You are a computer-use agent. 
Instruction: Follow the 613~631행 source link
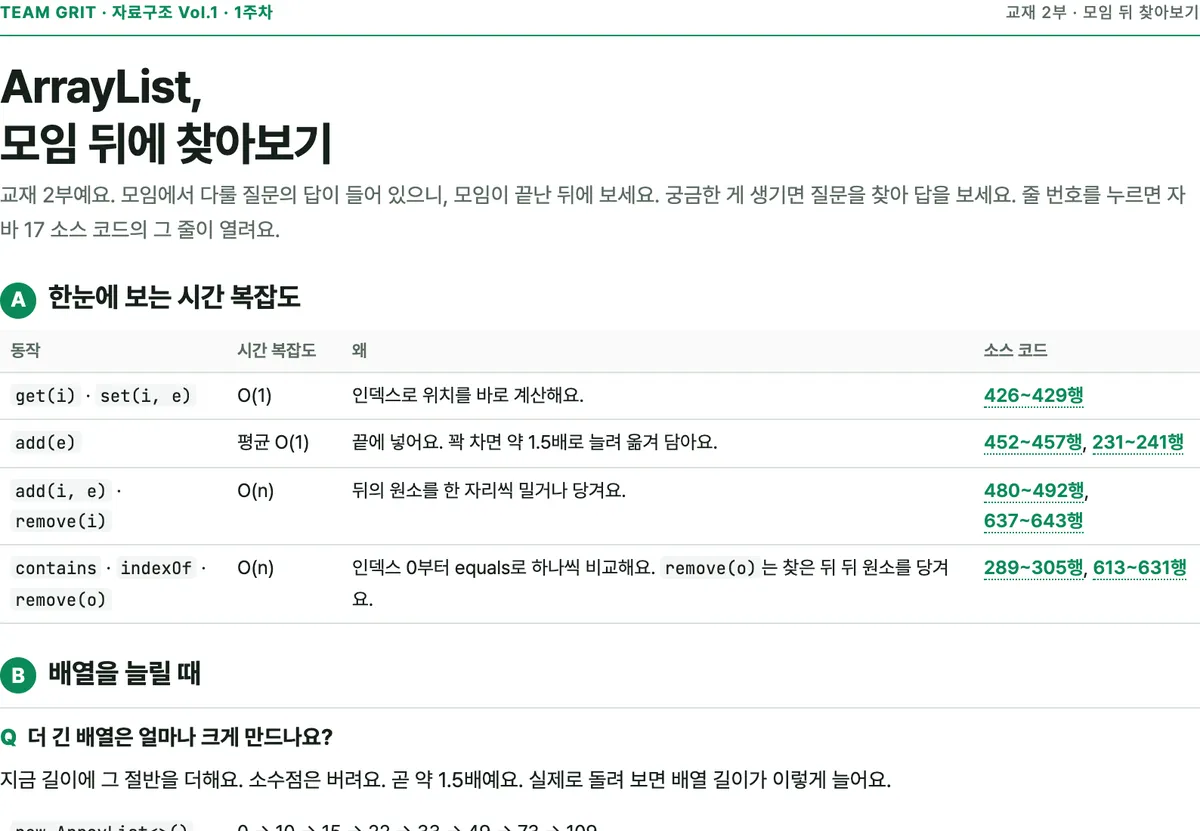1139,568
